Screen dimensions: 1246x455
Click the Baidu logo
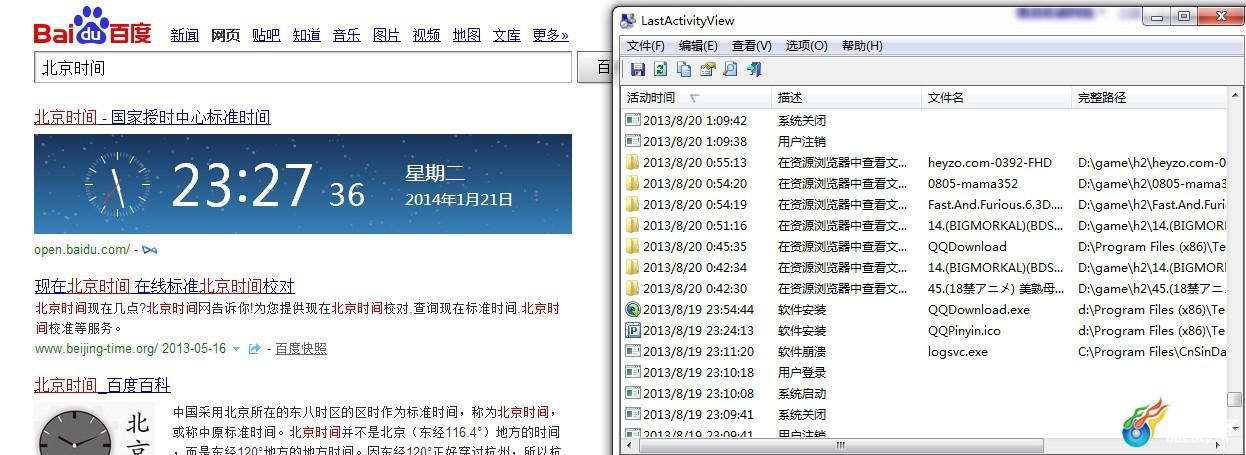pos(92,27)
